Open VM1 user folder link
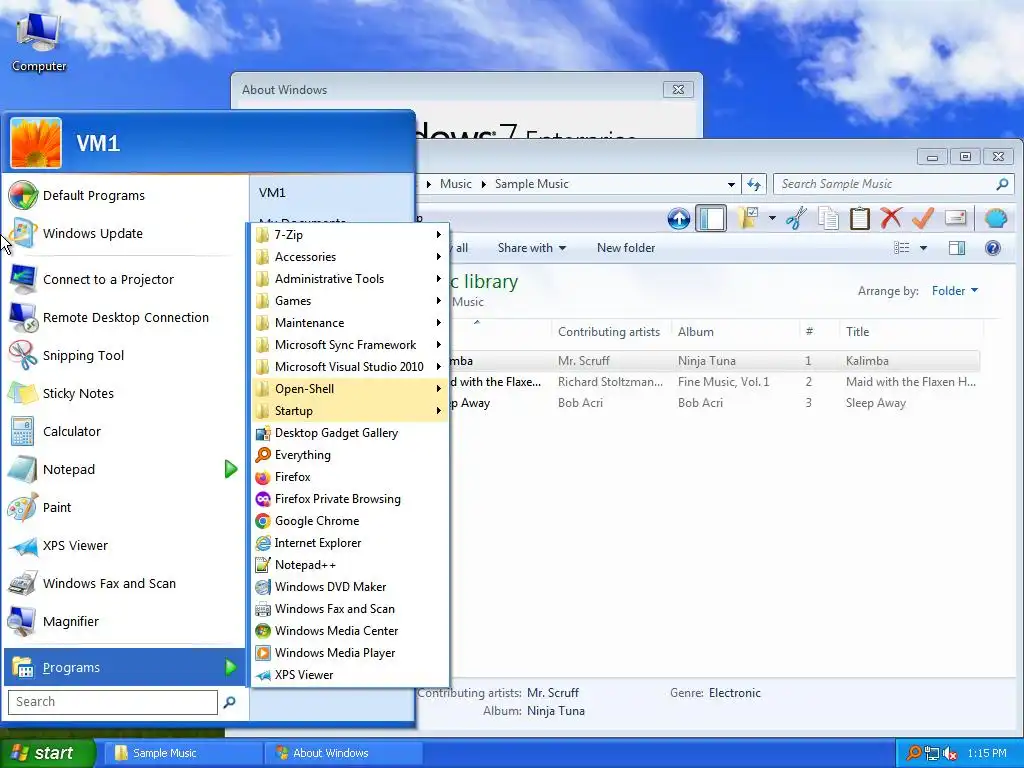The image size is (1024, 768). coord(272,193)
